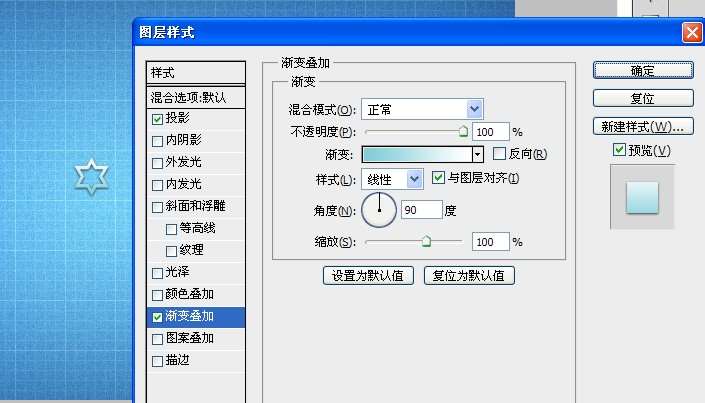Click the style preview thumbnail

click(642, 197)
